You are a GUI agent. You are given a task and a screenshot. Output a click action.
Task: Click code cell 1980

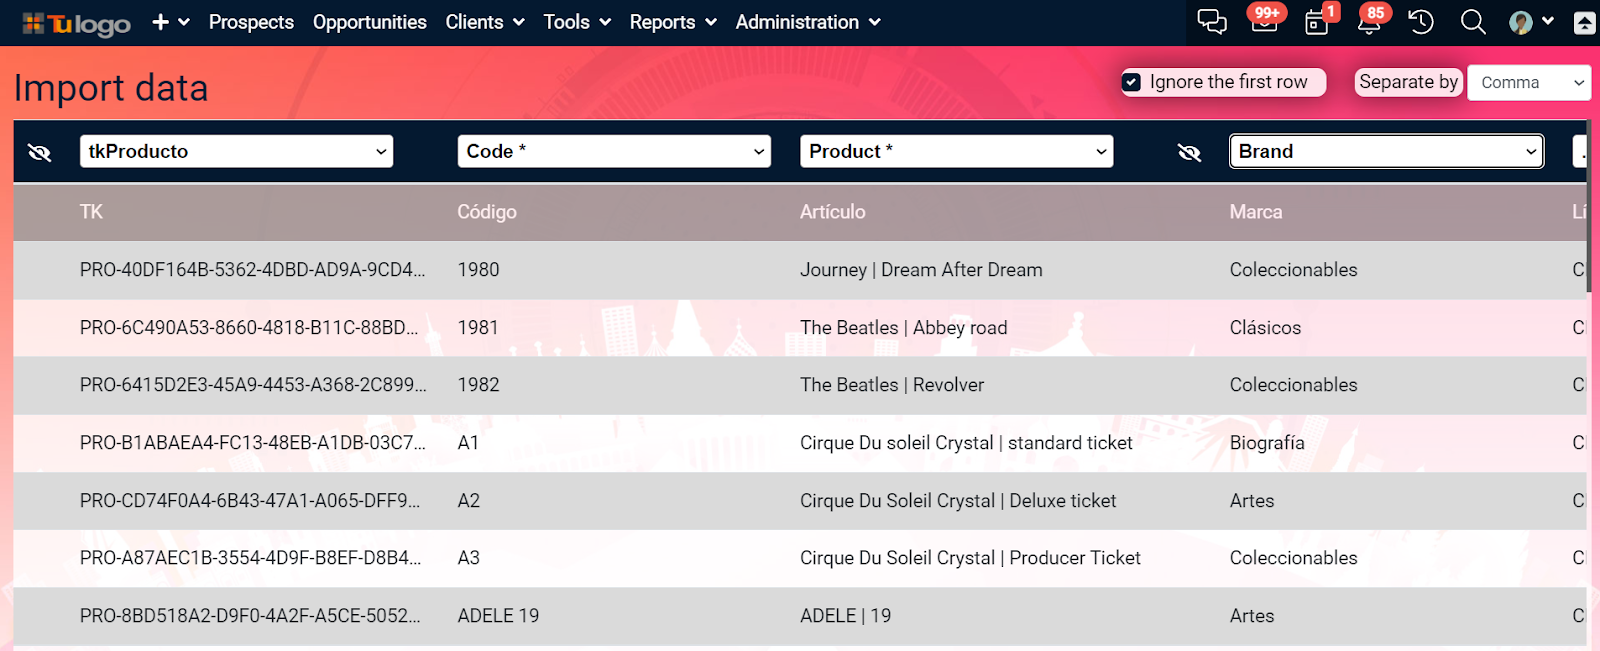[478, 270]
